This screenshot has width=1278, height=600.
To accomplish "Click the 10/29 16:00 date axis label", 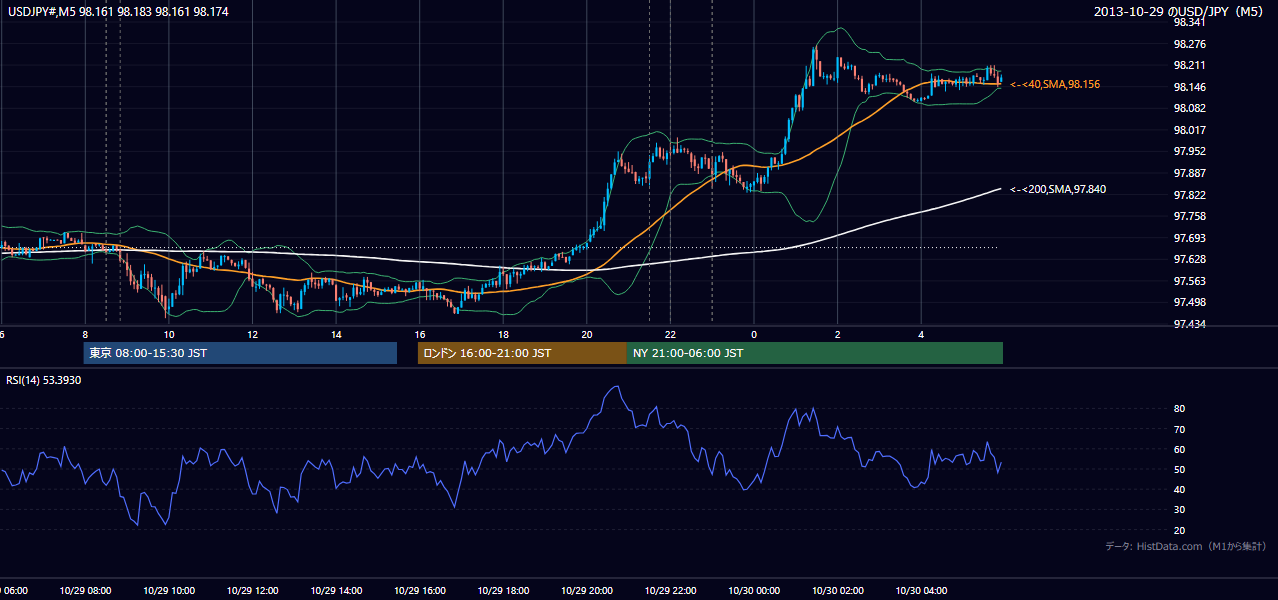I will (419, 591).
